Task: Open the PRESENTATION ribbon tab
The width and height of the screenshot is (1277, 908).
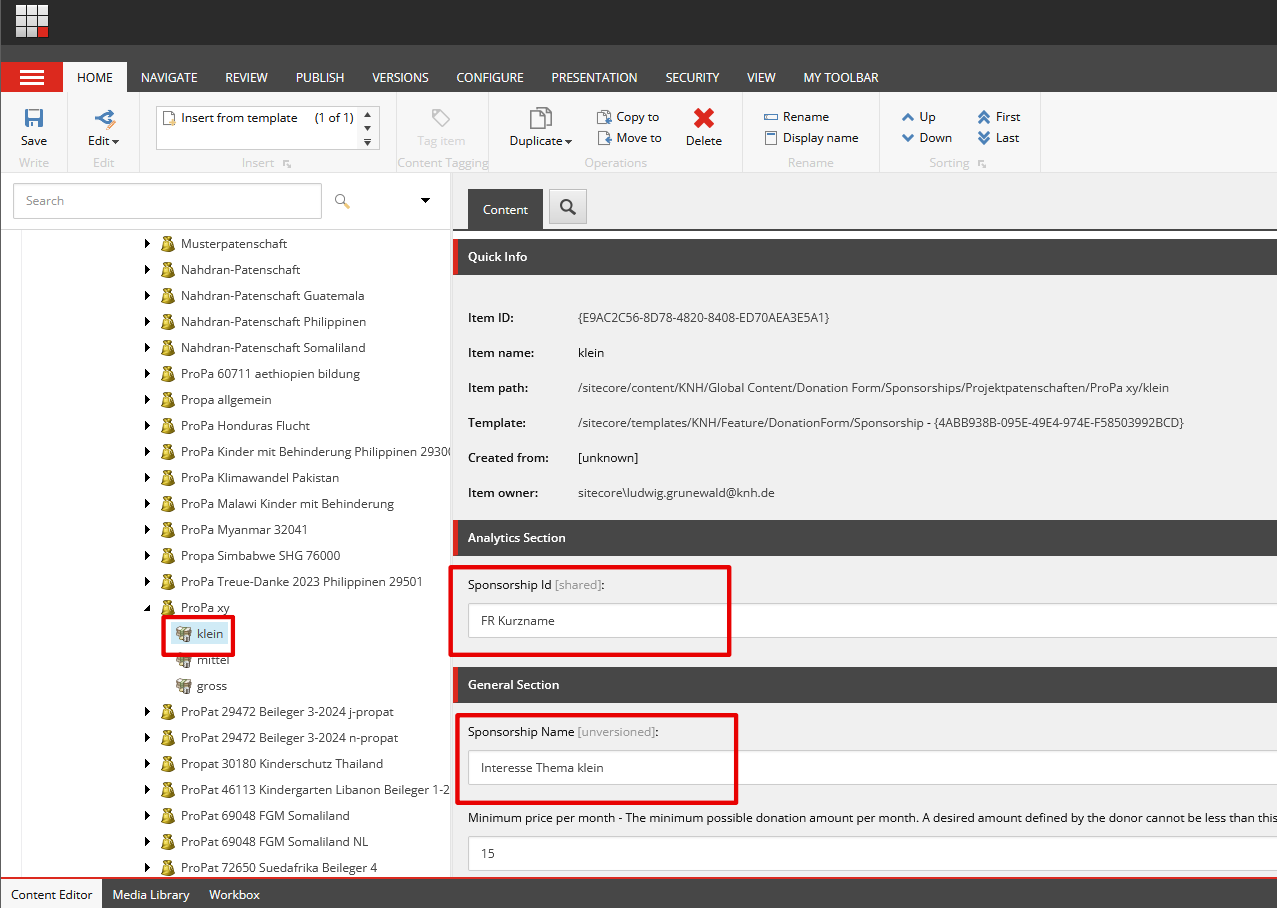Action: pos(594,77)
